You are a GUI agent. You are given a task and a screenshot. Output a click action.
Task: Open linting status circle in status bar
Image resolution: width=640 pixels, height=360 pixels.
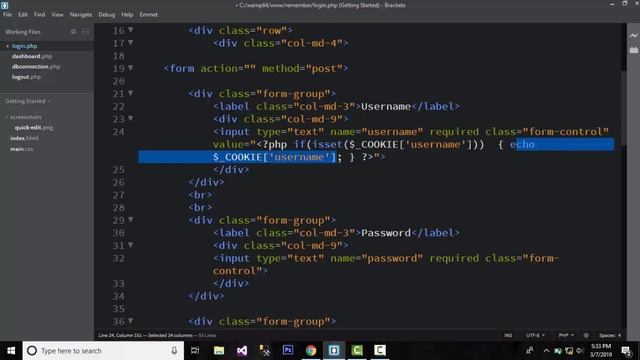pyautogui.click(x=586, y=335)
